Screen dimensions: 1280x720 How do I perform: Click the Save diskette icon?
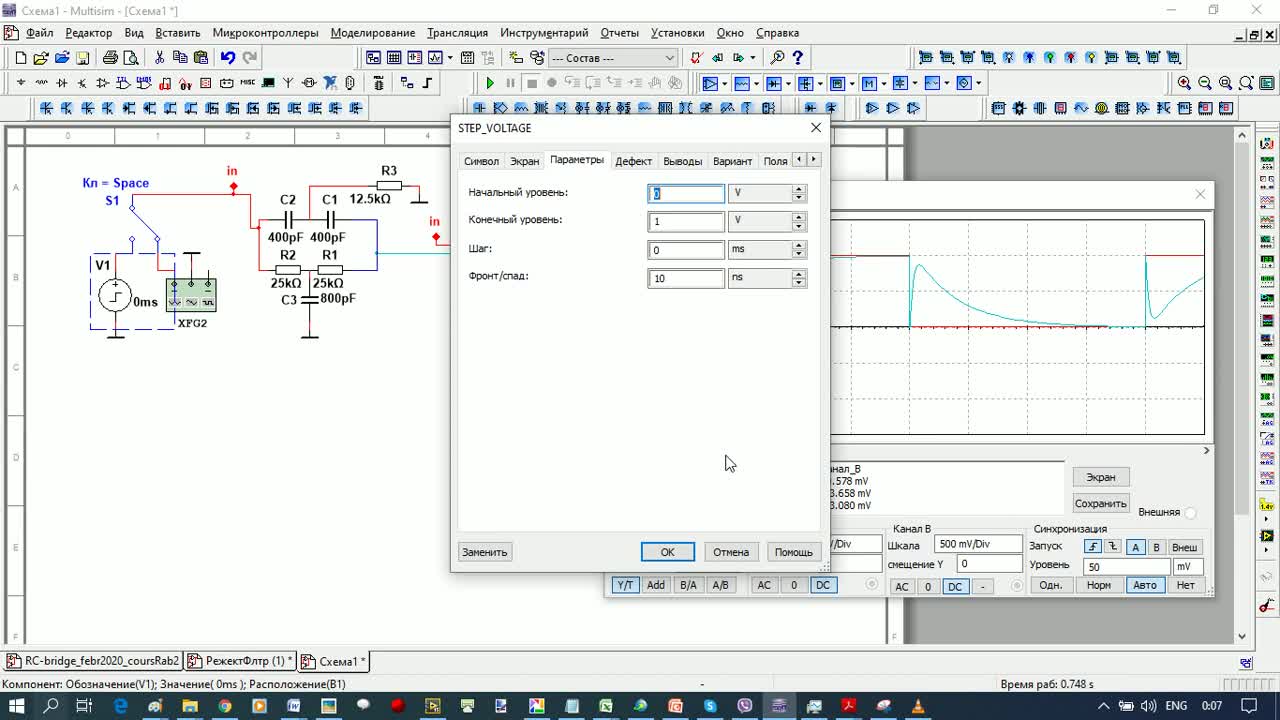[x=82, y=58]
